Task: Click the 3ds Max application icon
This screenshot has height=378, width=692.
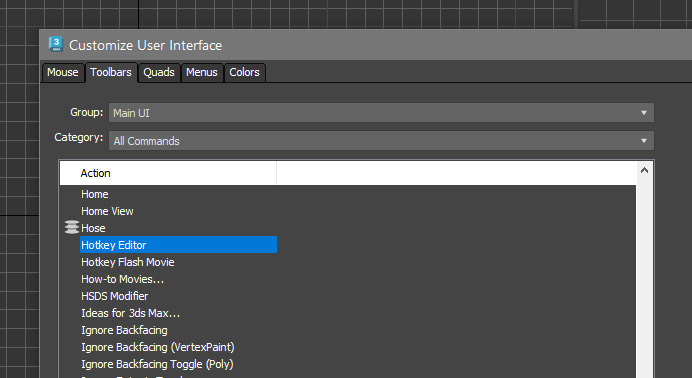Action: coord(56,45)
